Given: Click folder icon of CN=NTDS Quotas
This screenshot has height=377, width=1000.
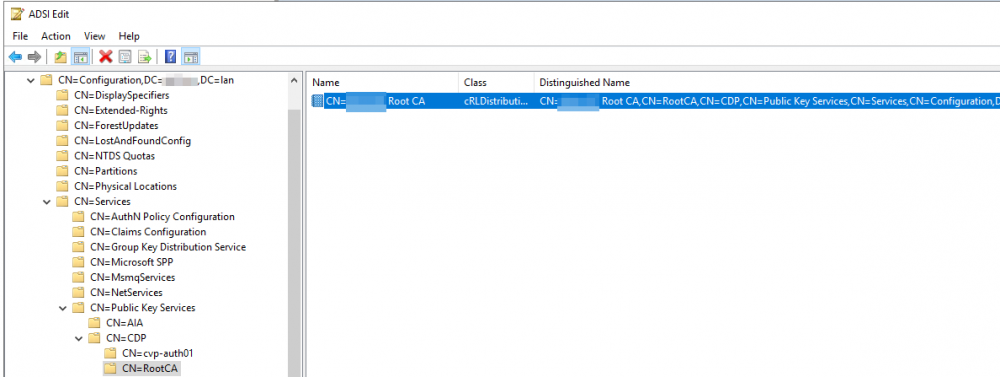Looking at the screenshot, I should (62, 156).
